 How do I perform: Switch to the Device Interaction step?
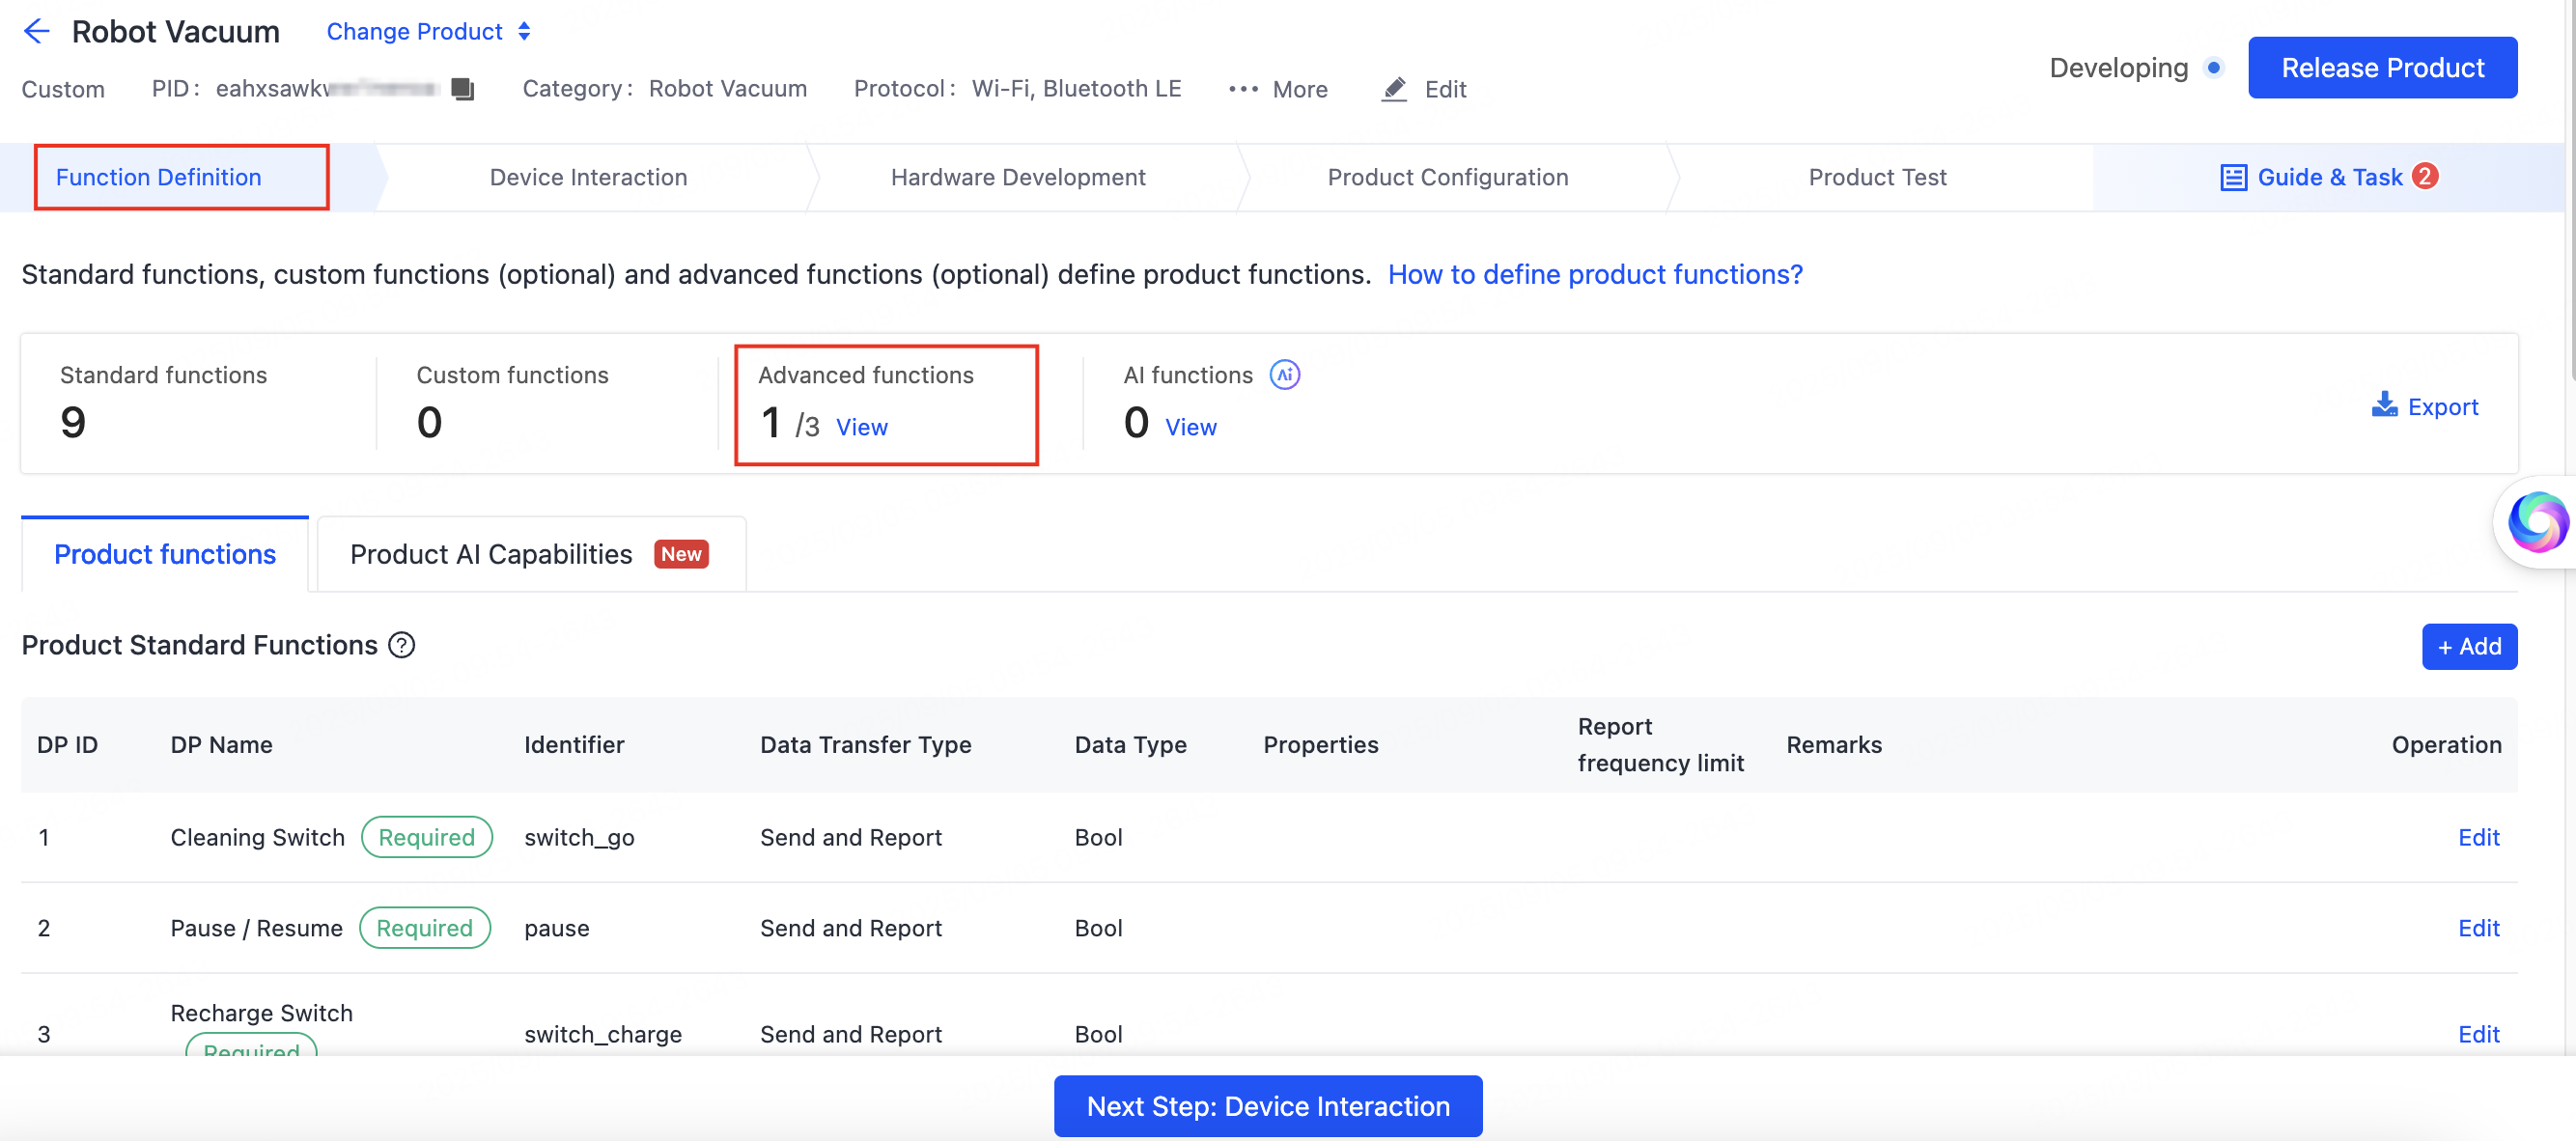[x=588, y=177]
